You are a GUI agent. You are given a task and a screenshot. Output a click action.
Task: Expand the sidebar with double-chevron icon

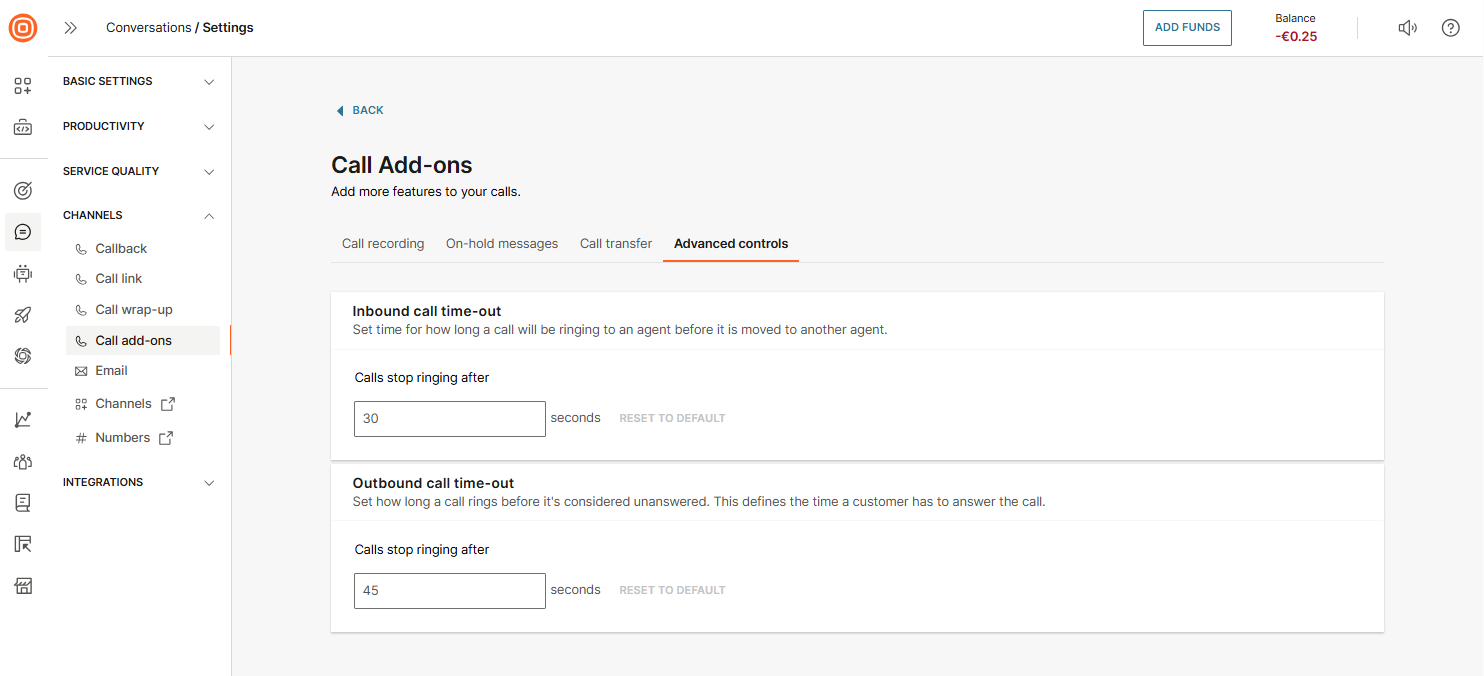click(x=70, y=28)
